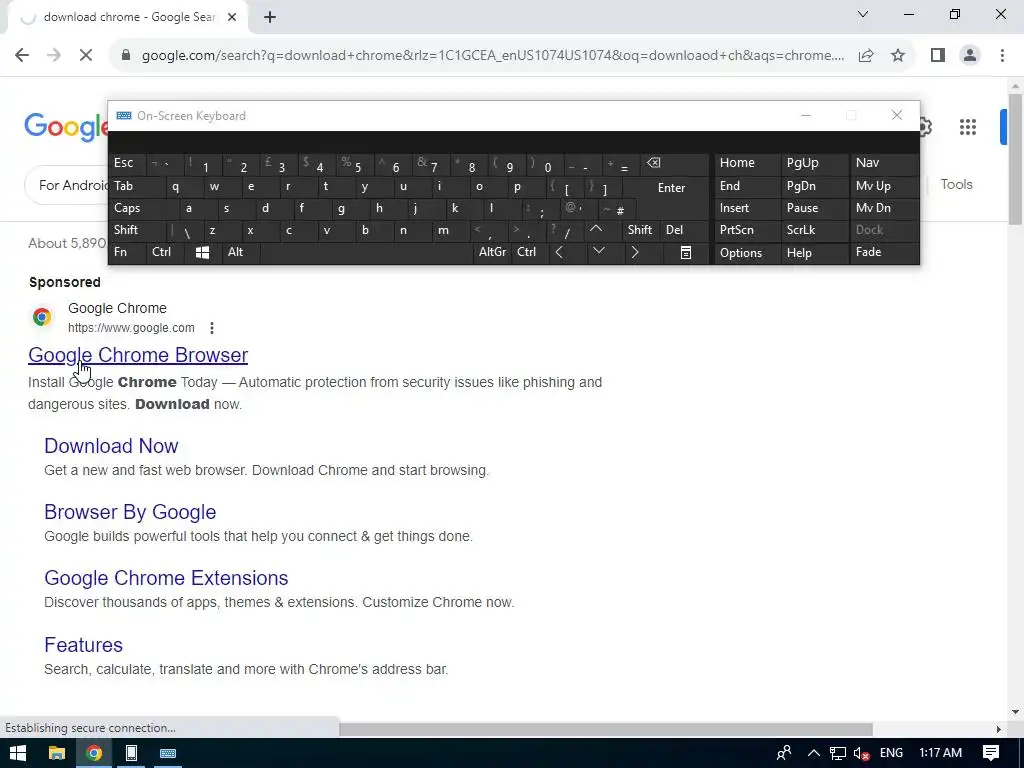Image resolution: width=1024 pixels, height=768 pixels.
Task: Click the vertical scrollbar thumb
Action: click(1015, 159)
